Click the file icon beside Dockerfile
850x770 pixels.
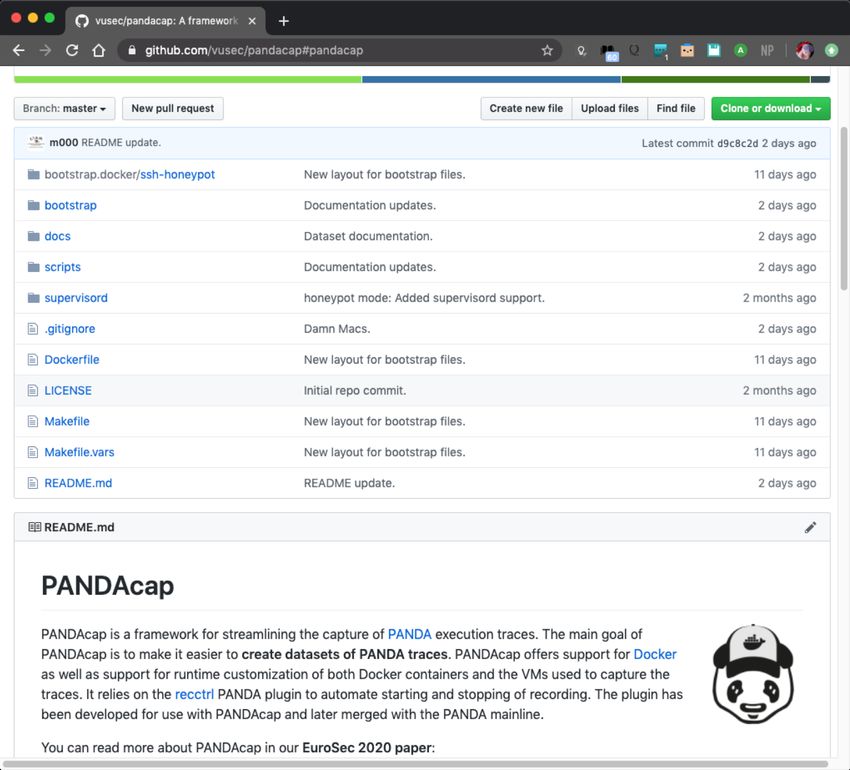(x=33, y=360)
